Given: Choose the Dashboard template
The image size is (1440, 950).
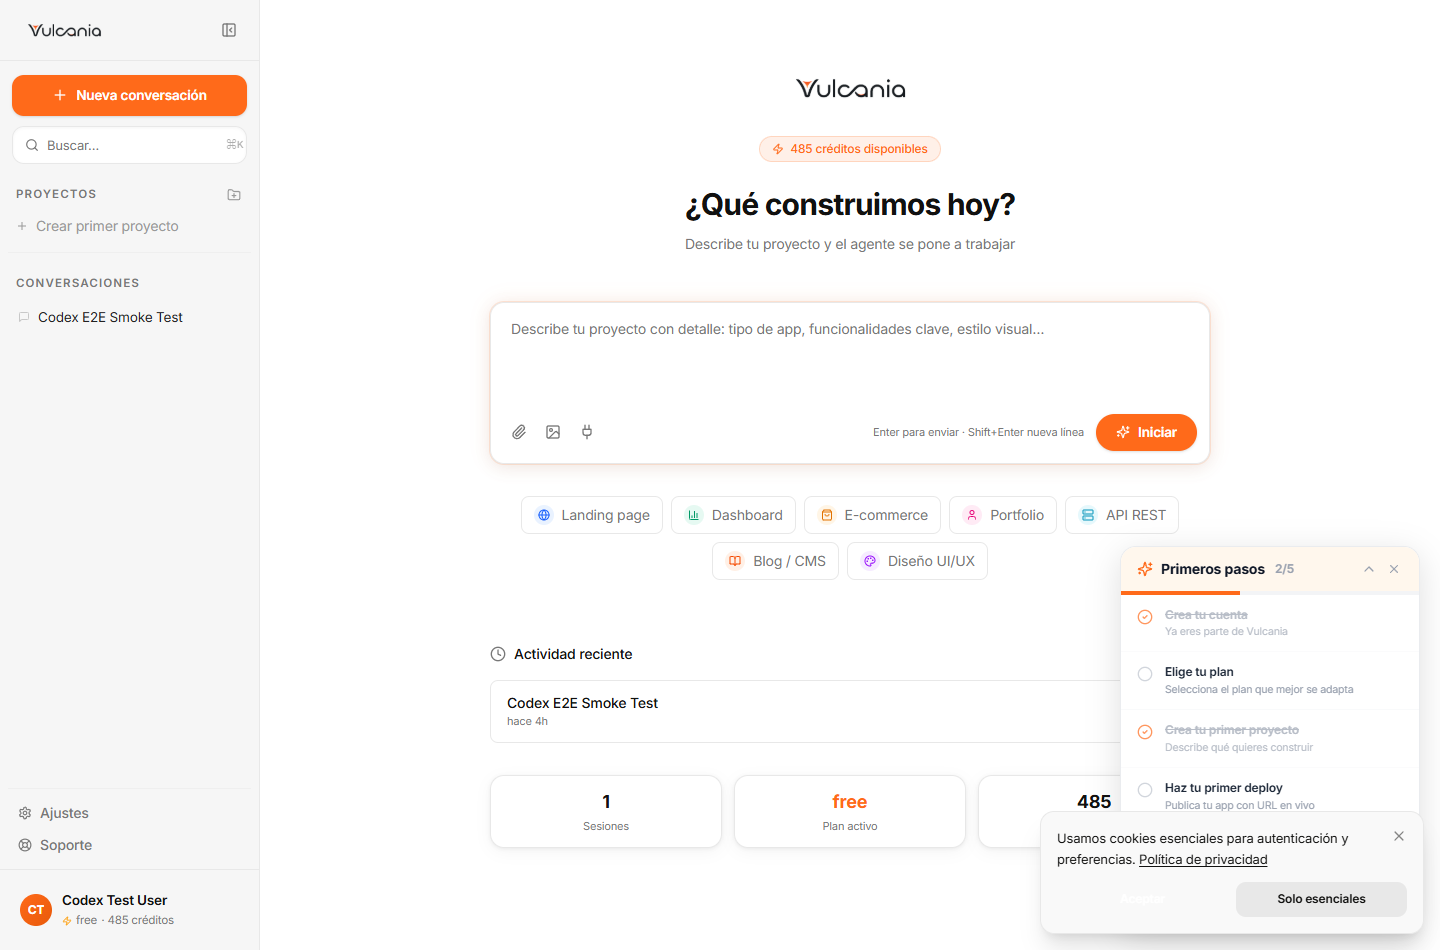Looking at the screenshot, I should tap(733, 515).
